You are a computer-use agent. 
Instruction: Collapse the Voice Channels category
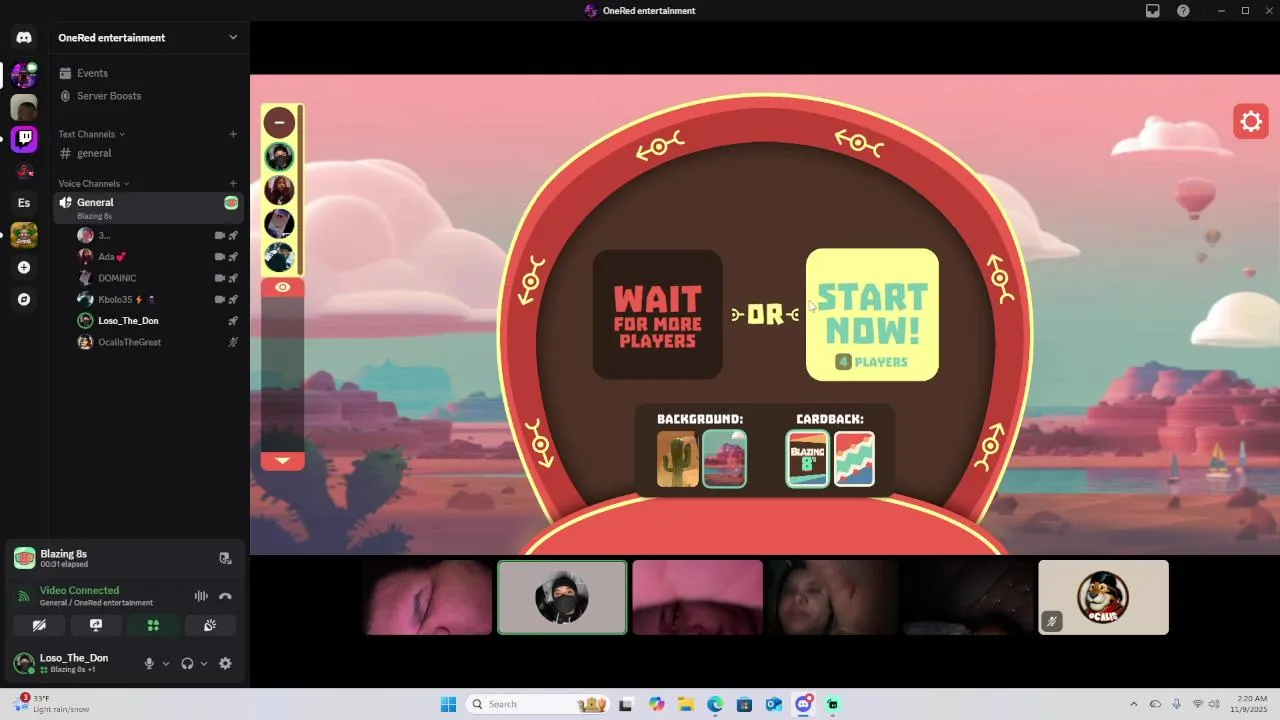coord(94,183)
